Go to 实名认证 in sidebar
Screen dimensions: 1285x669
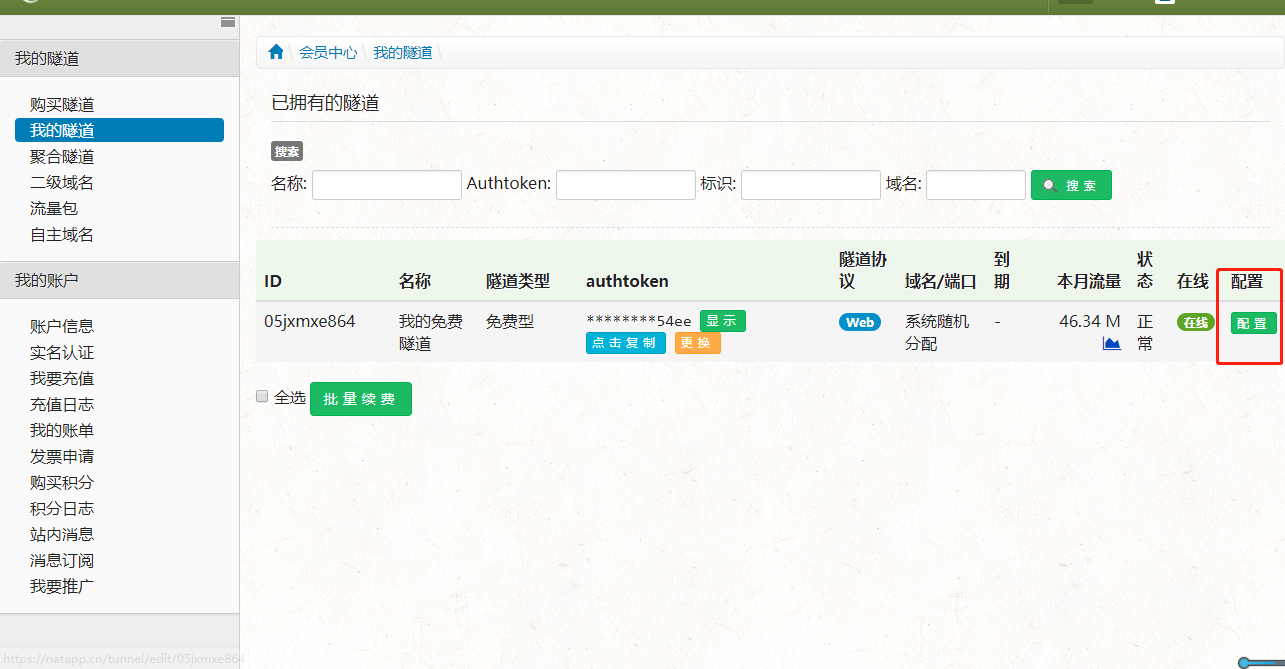[x=62, y=352]
